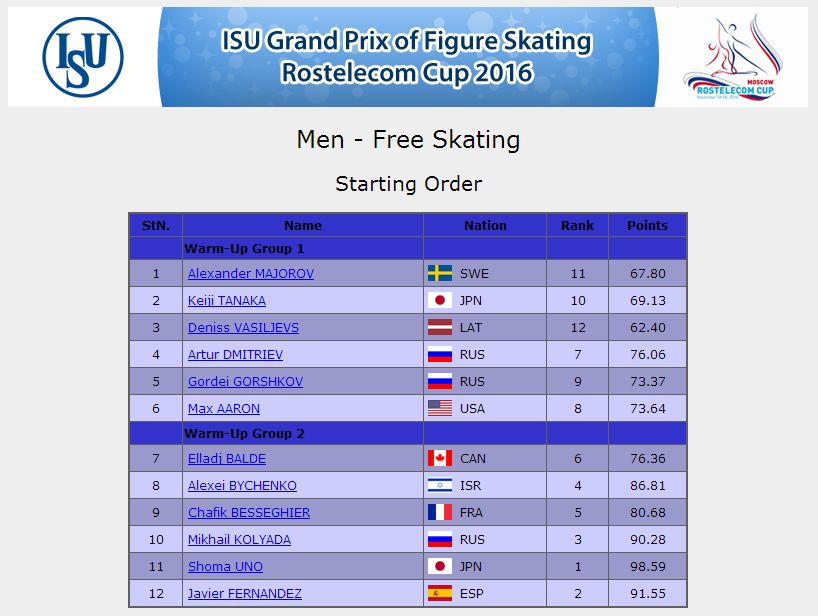Open Alexander MAJOROV skater link

[251, 273]
